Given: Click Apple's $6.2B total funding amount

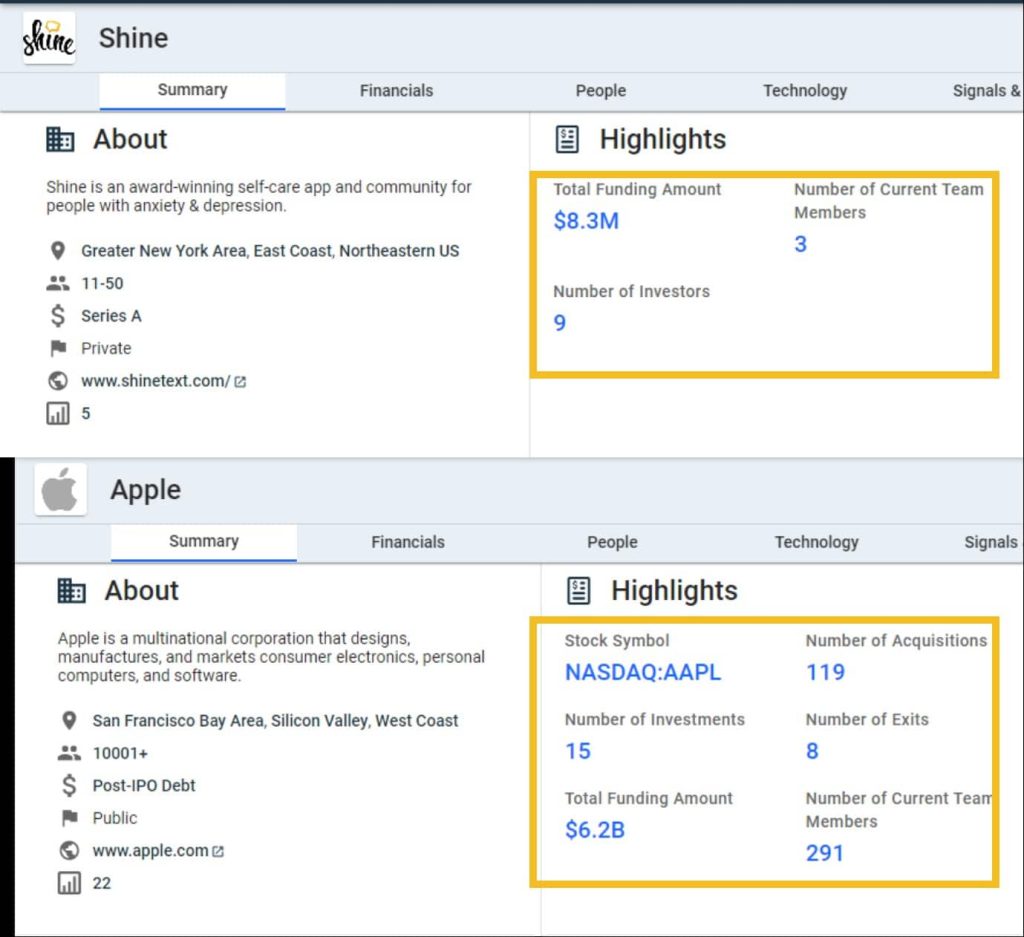Looking at the screenshot, I should point(595,830).
